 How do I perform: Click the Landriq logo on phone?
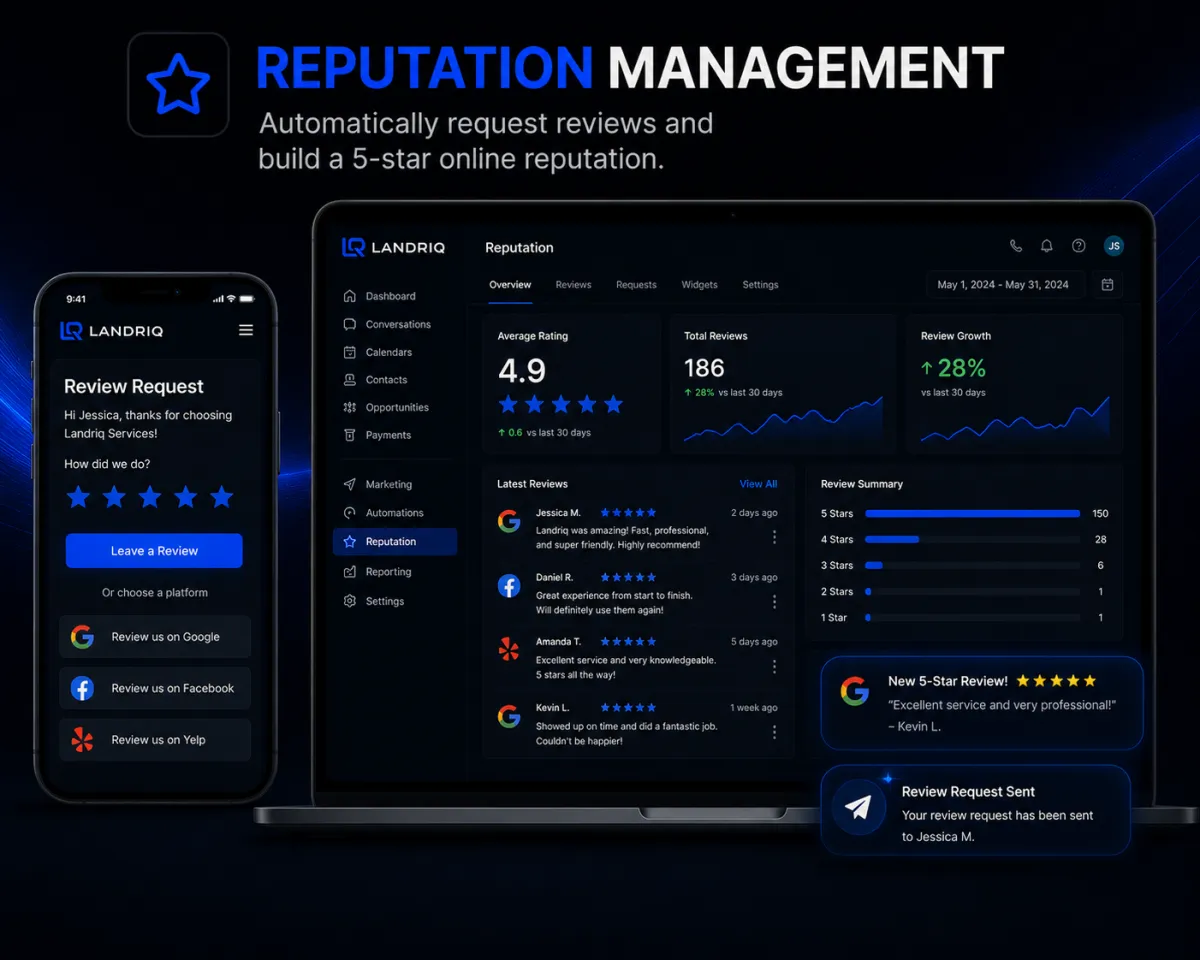pos(111,331)
